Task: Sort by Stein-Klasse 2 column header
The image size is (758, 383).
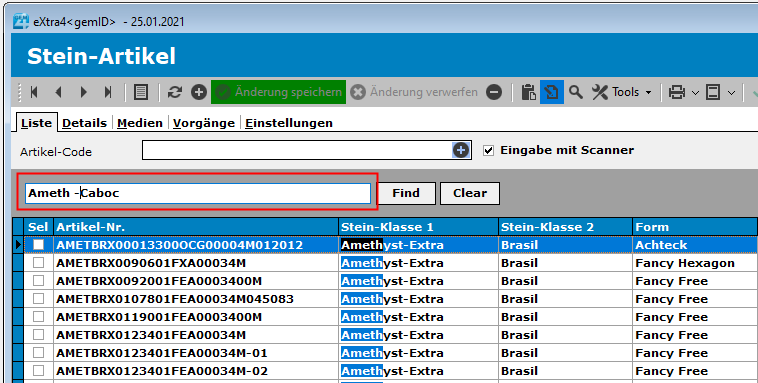Action: (x=565, y=227)
